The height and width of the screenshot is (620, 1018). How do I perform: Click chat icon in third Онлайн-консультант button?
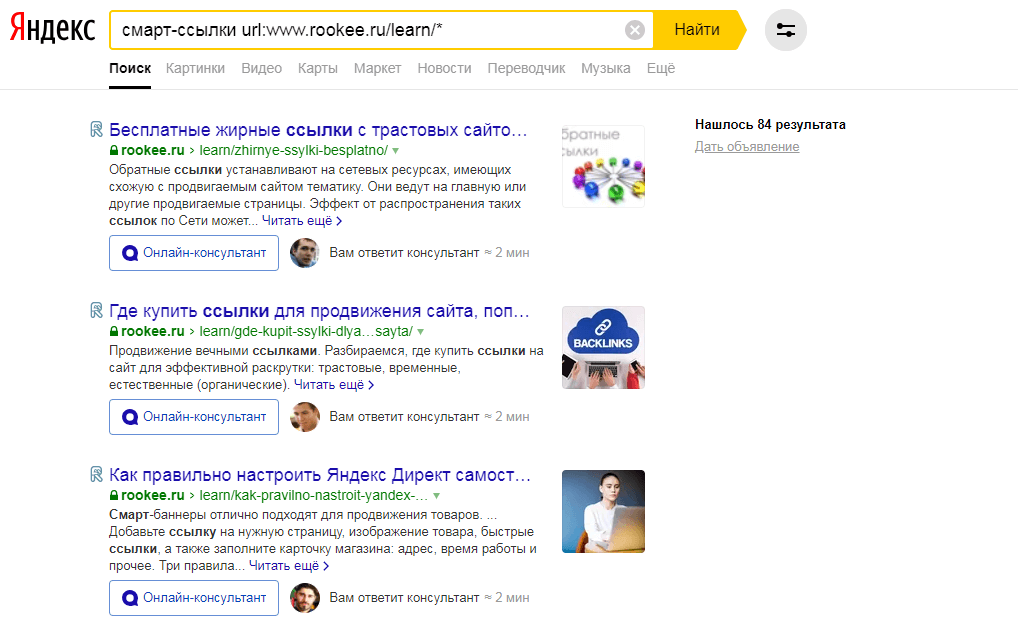[130, 599]
